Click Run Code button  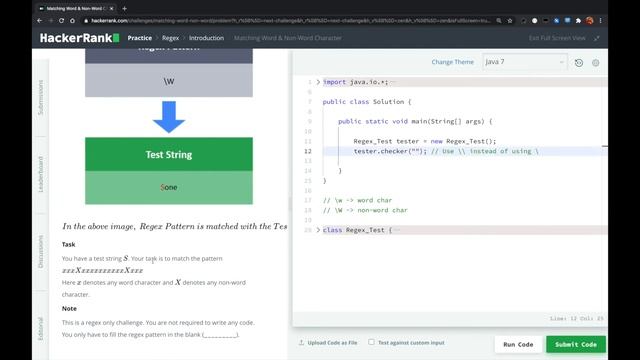(518, 344)
